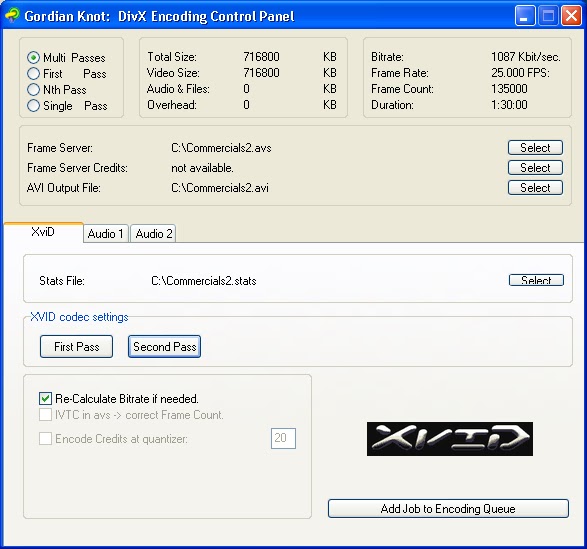Open the Audio 1 tab
This screenshot has width=587, height=549.
pyautogui.click(x=106, y=234)
